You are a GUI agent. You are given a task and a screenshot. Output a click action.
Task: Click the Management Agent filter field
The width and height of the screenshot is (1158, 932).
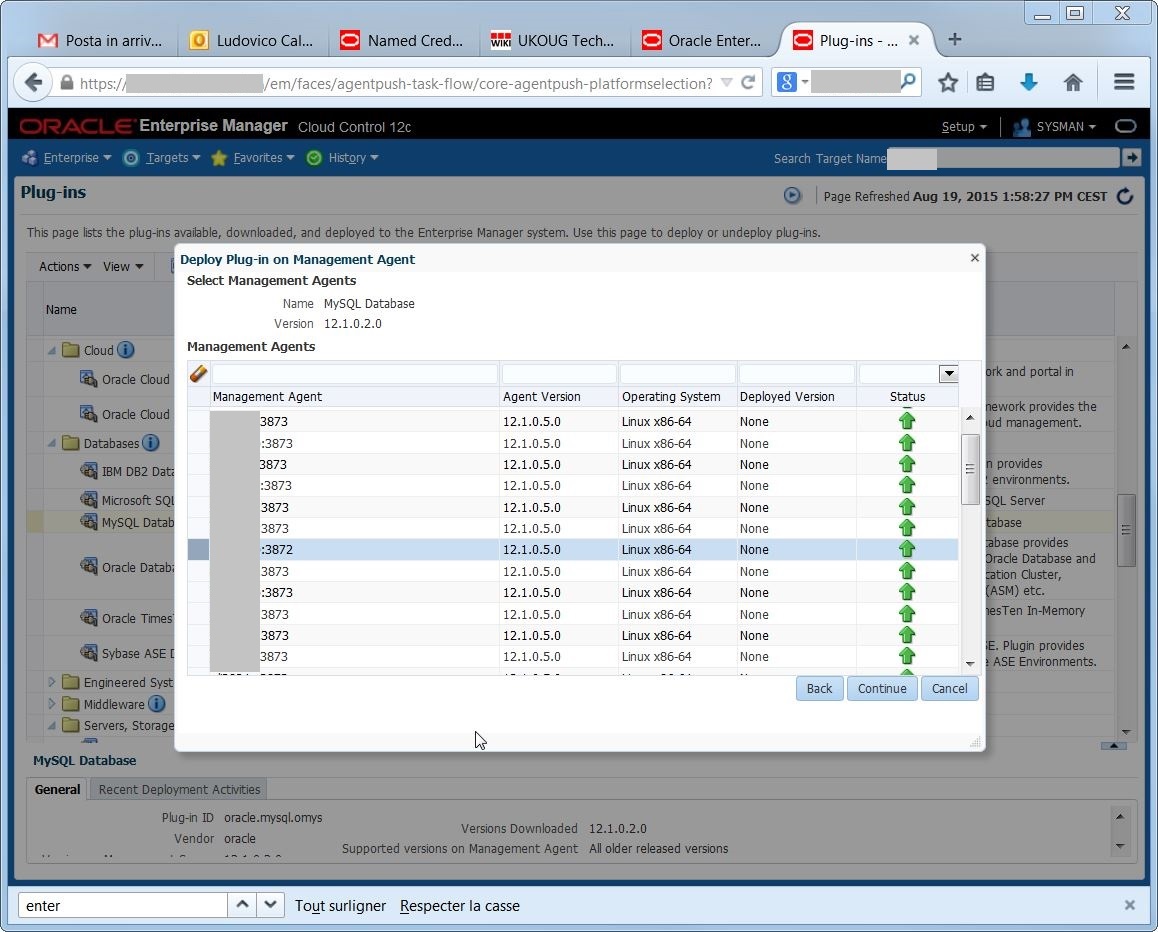tap(354, 374)
